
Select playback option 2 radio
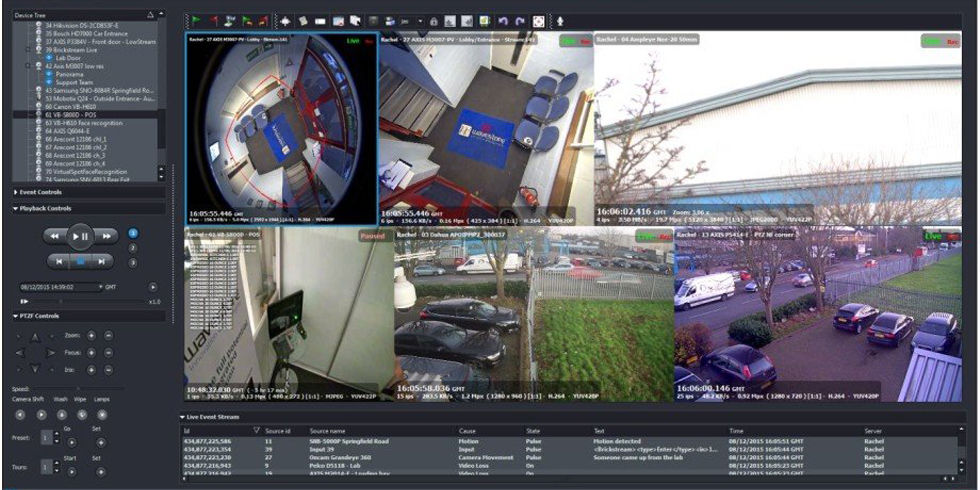[x=132, y=248]
